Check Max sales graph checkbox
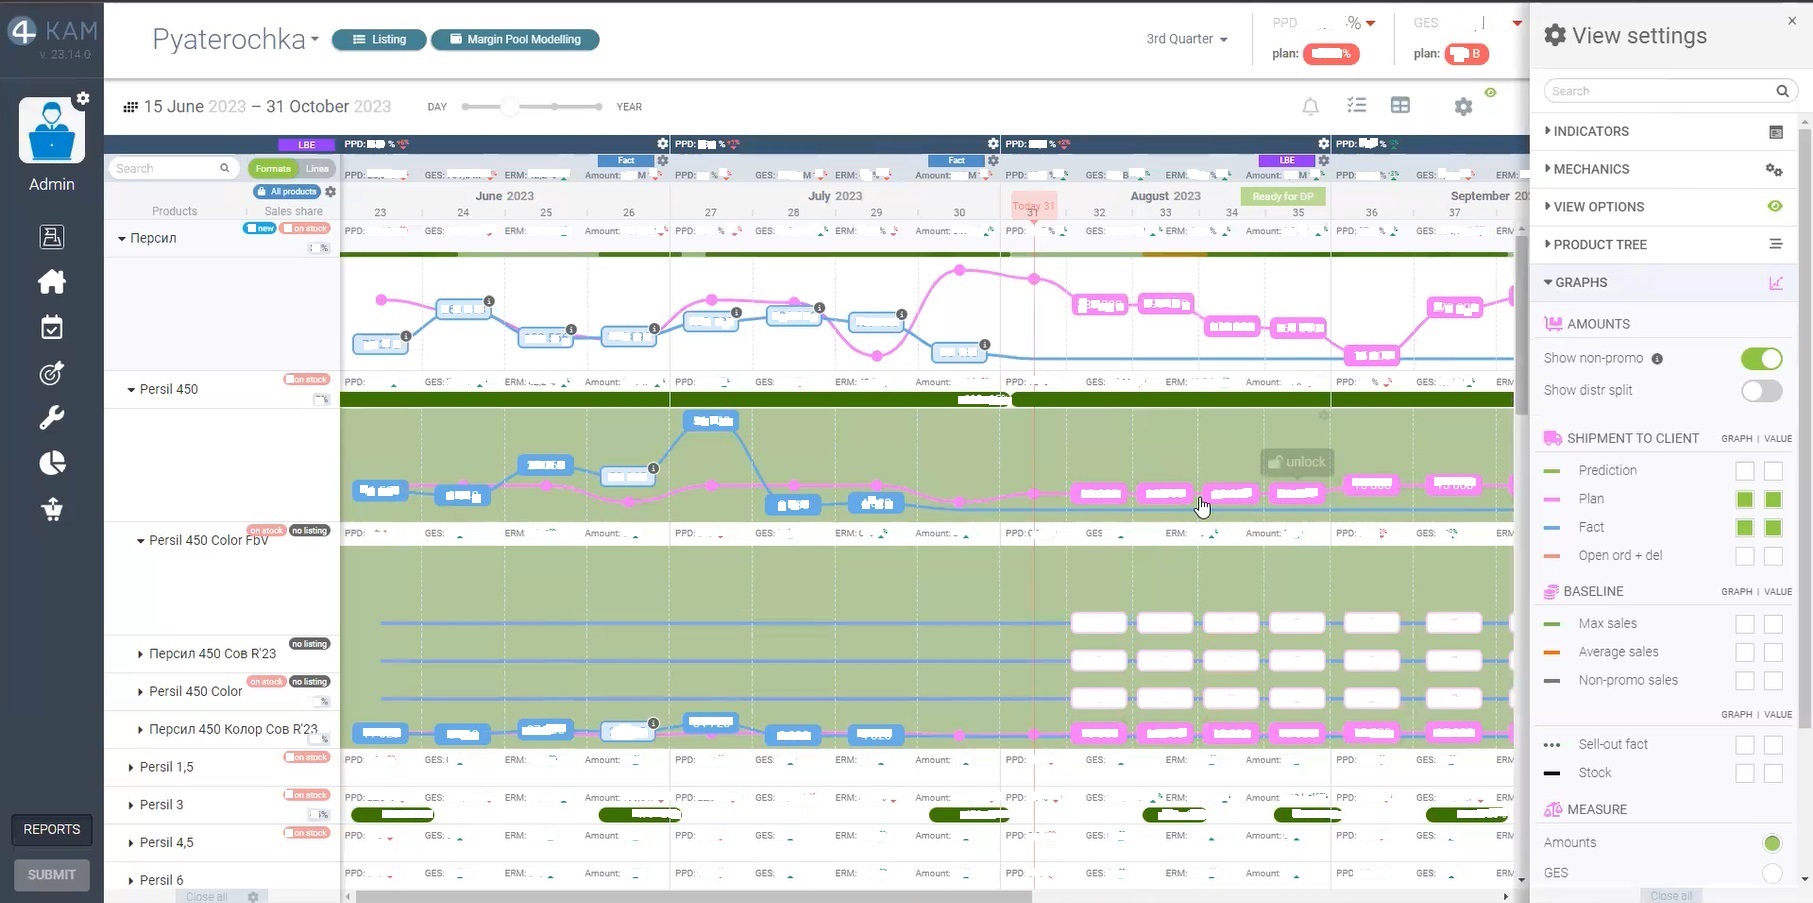Viewport: 1813px width, 903px height. click(x=1745, y=624)
